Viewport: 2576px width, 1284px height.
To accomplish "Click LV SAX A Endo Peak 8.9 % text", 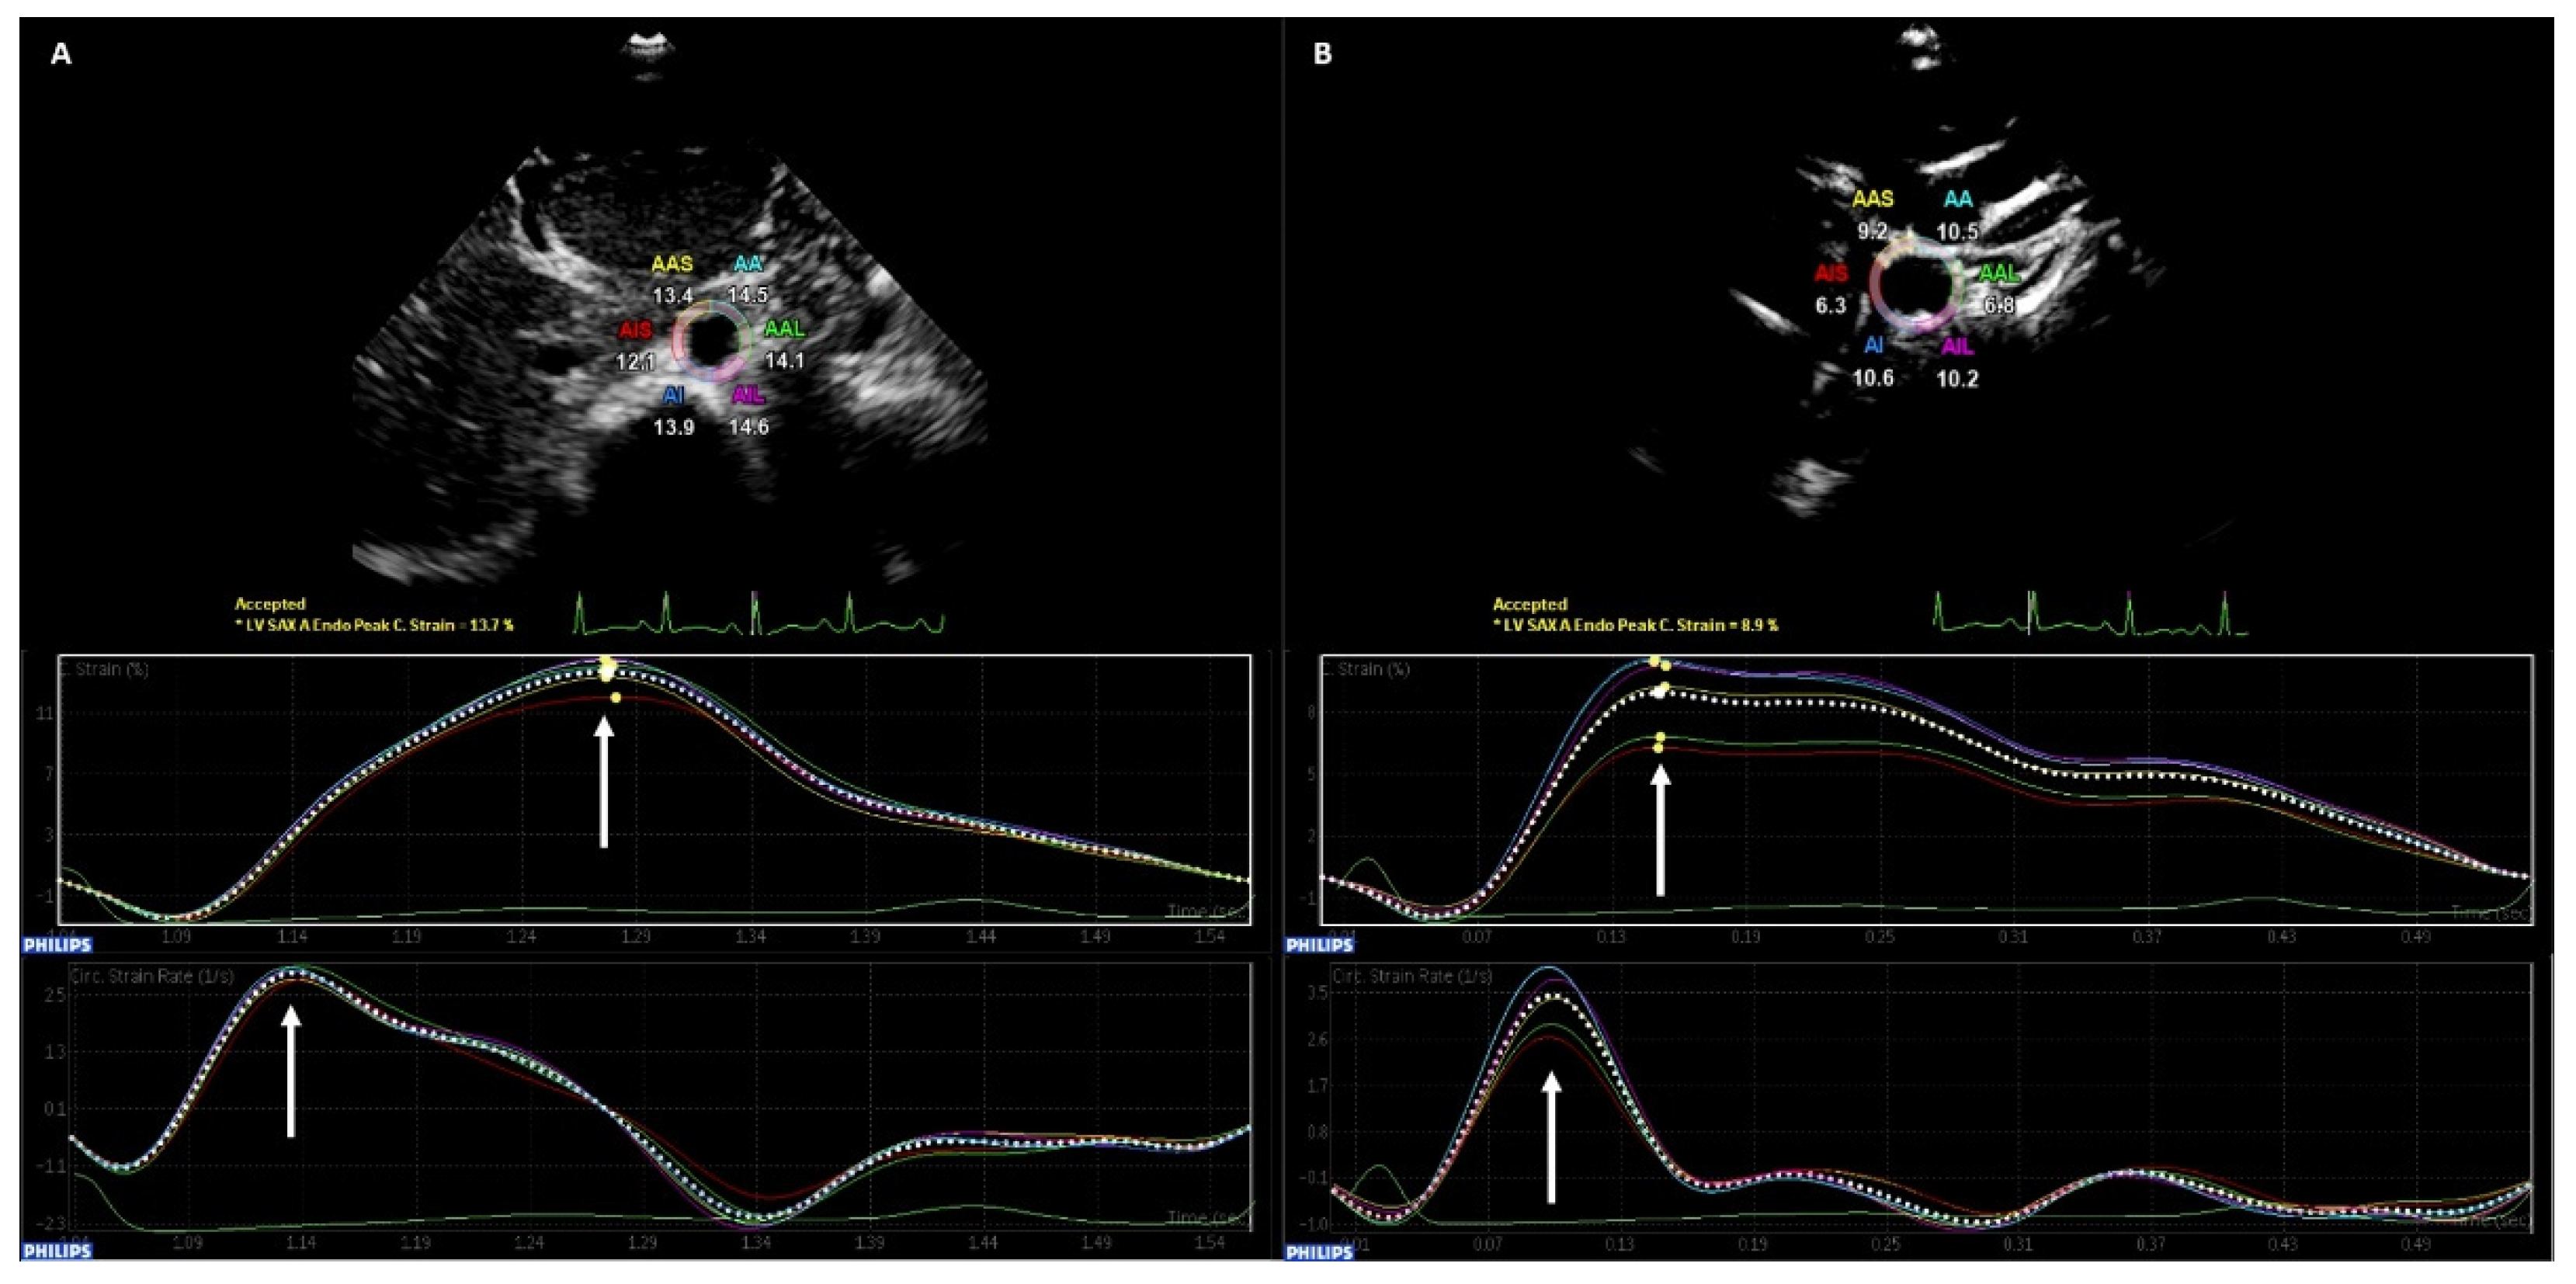I will [x=1635, y=625].
